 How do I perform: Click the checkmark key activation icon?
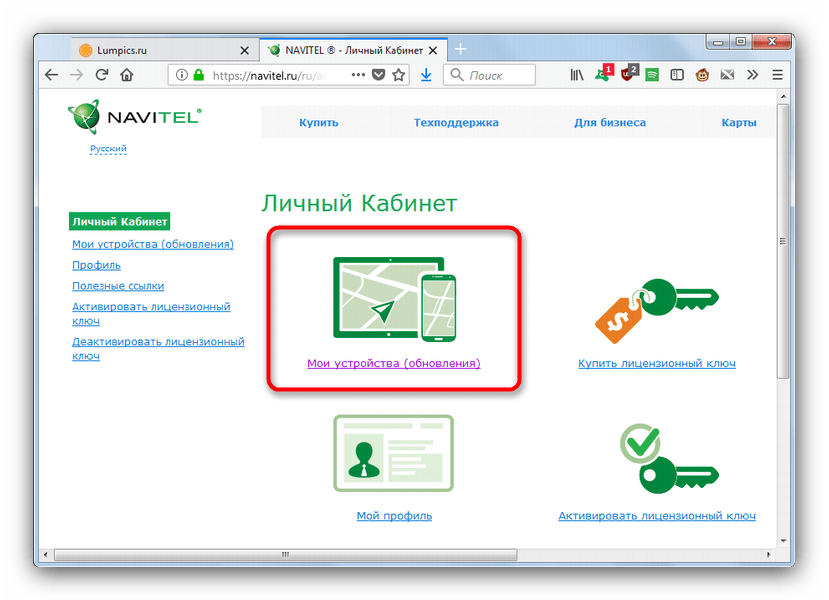[x=655, y=457]
